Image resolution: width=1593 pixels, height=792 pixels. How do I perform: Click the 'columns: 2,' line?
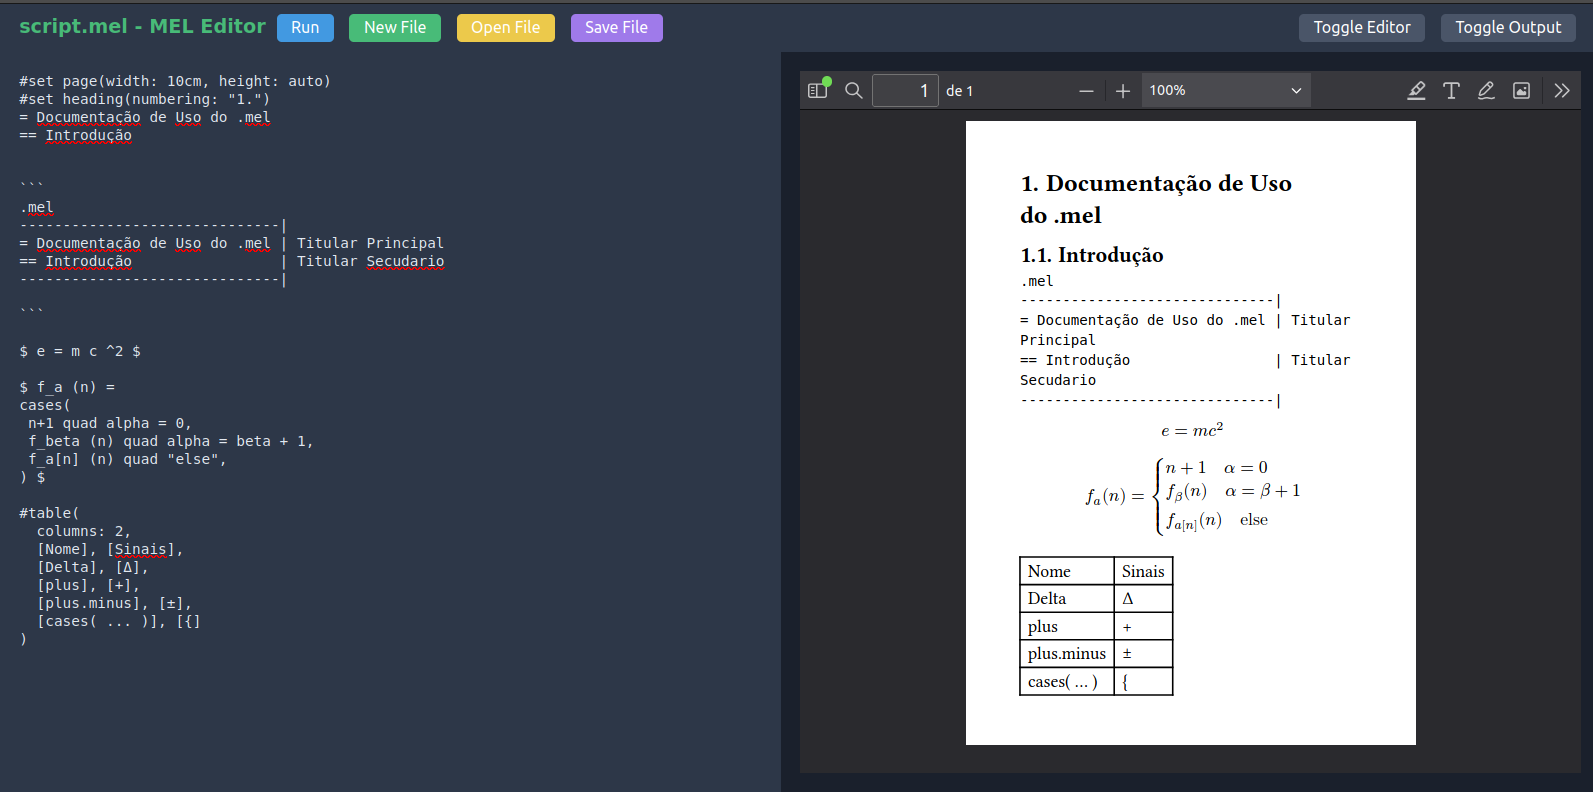point(84,531)
